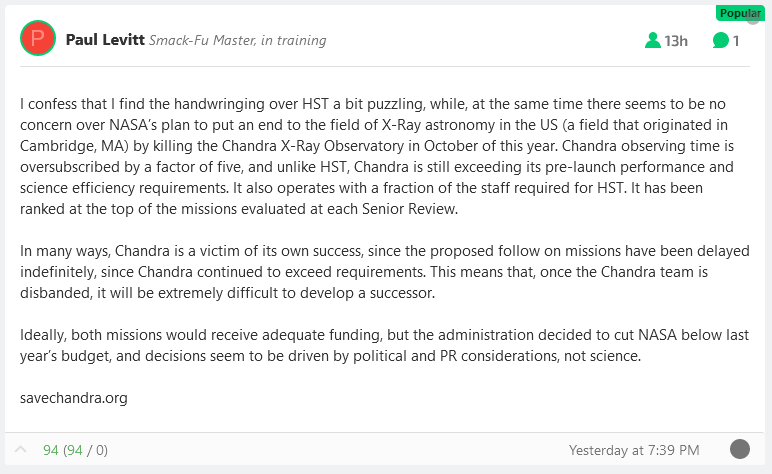The width and height of the screenshot is (772, 474).
Task: Open the Paul Levitt profile link
Action: pos(105,40)
